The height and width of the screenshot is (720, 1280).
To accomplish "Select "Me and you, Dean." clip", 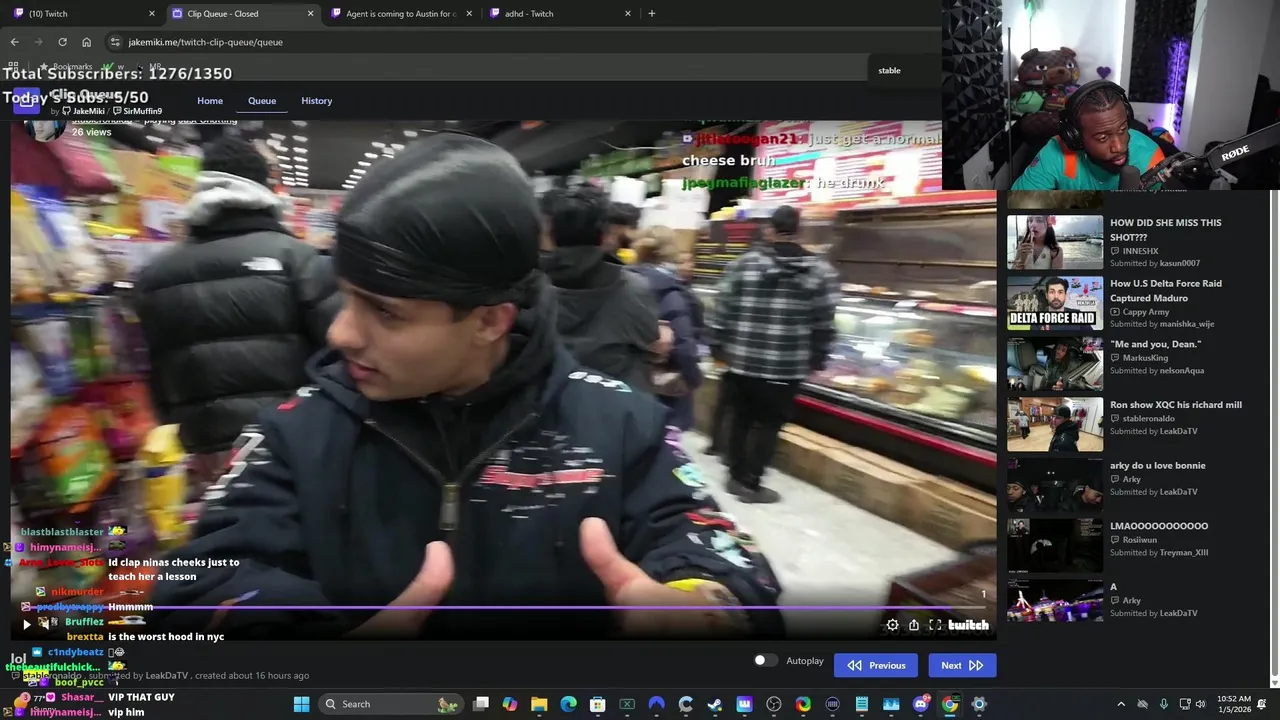I will [1155, 344].
